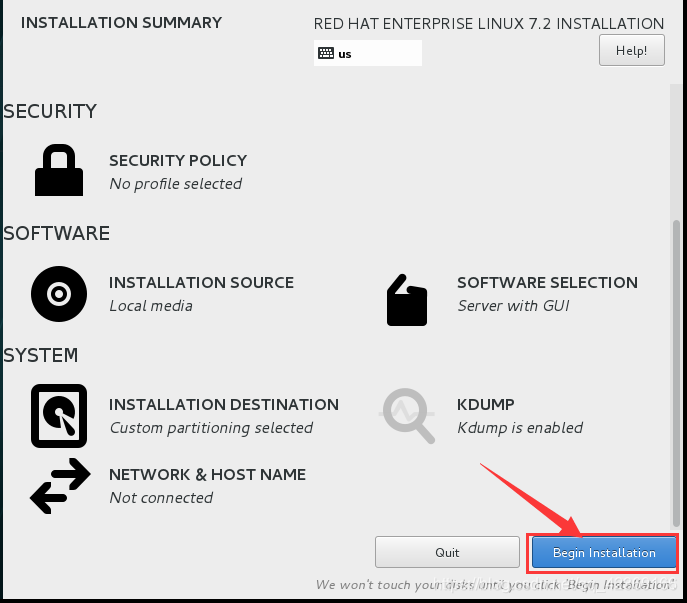This screenshot has width=687, height=603.
Task: Click 'Local media' status text
Action: click(151, 306)
